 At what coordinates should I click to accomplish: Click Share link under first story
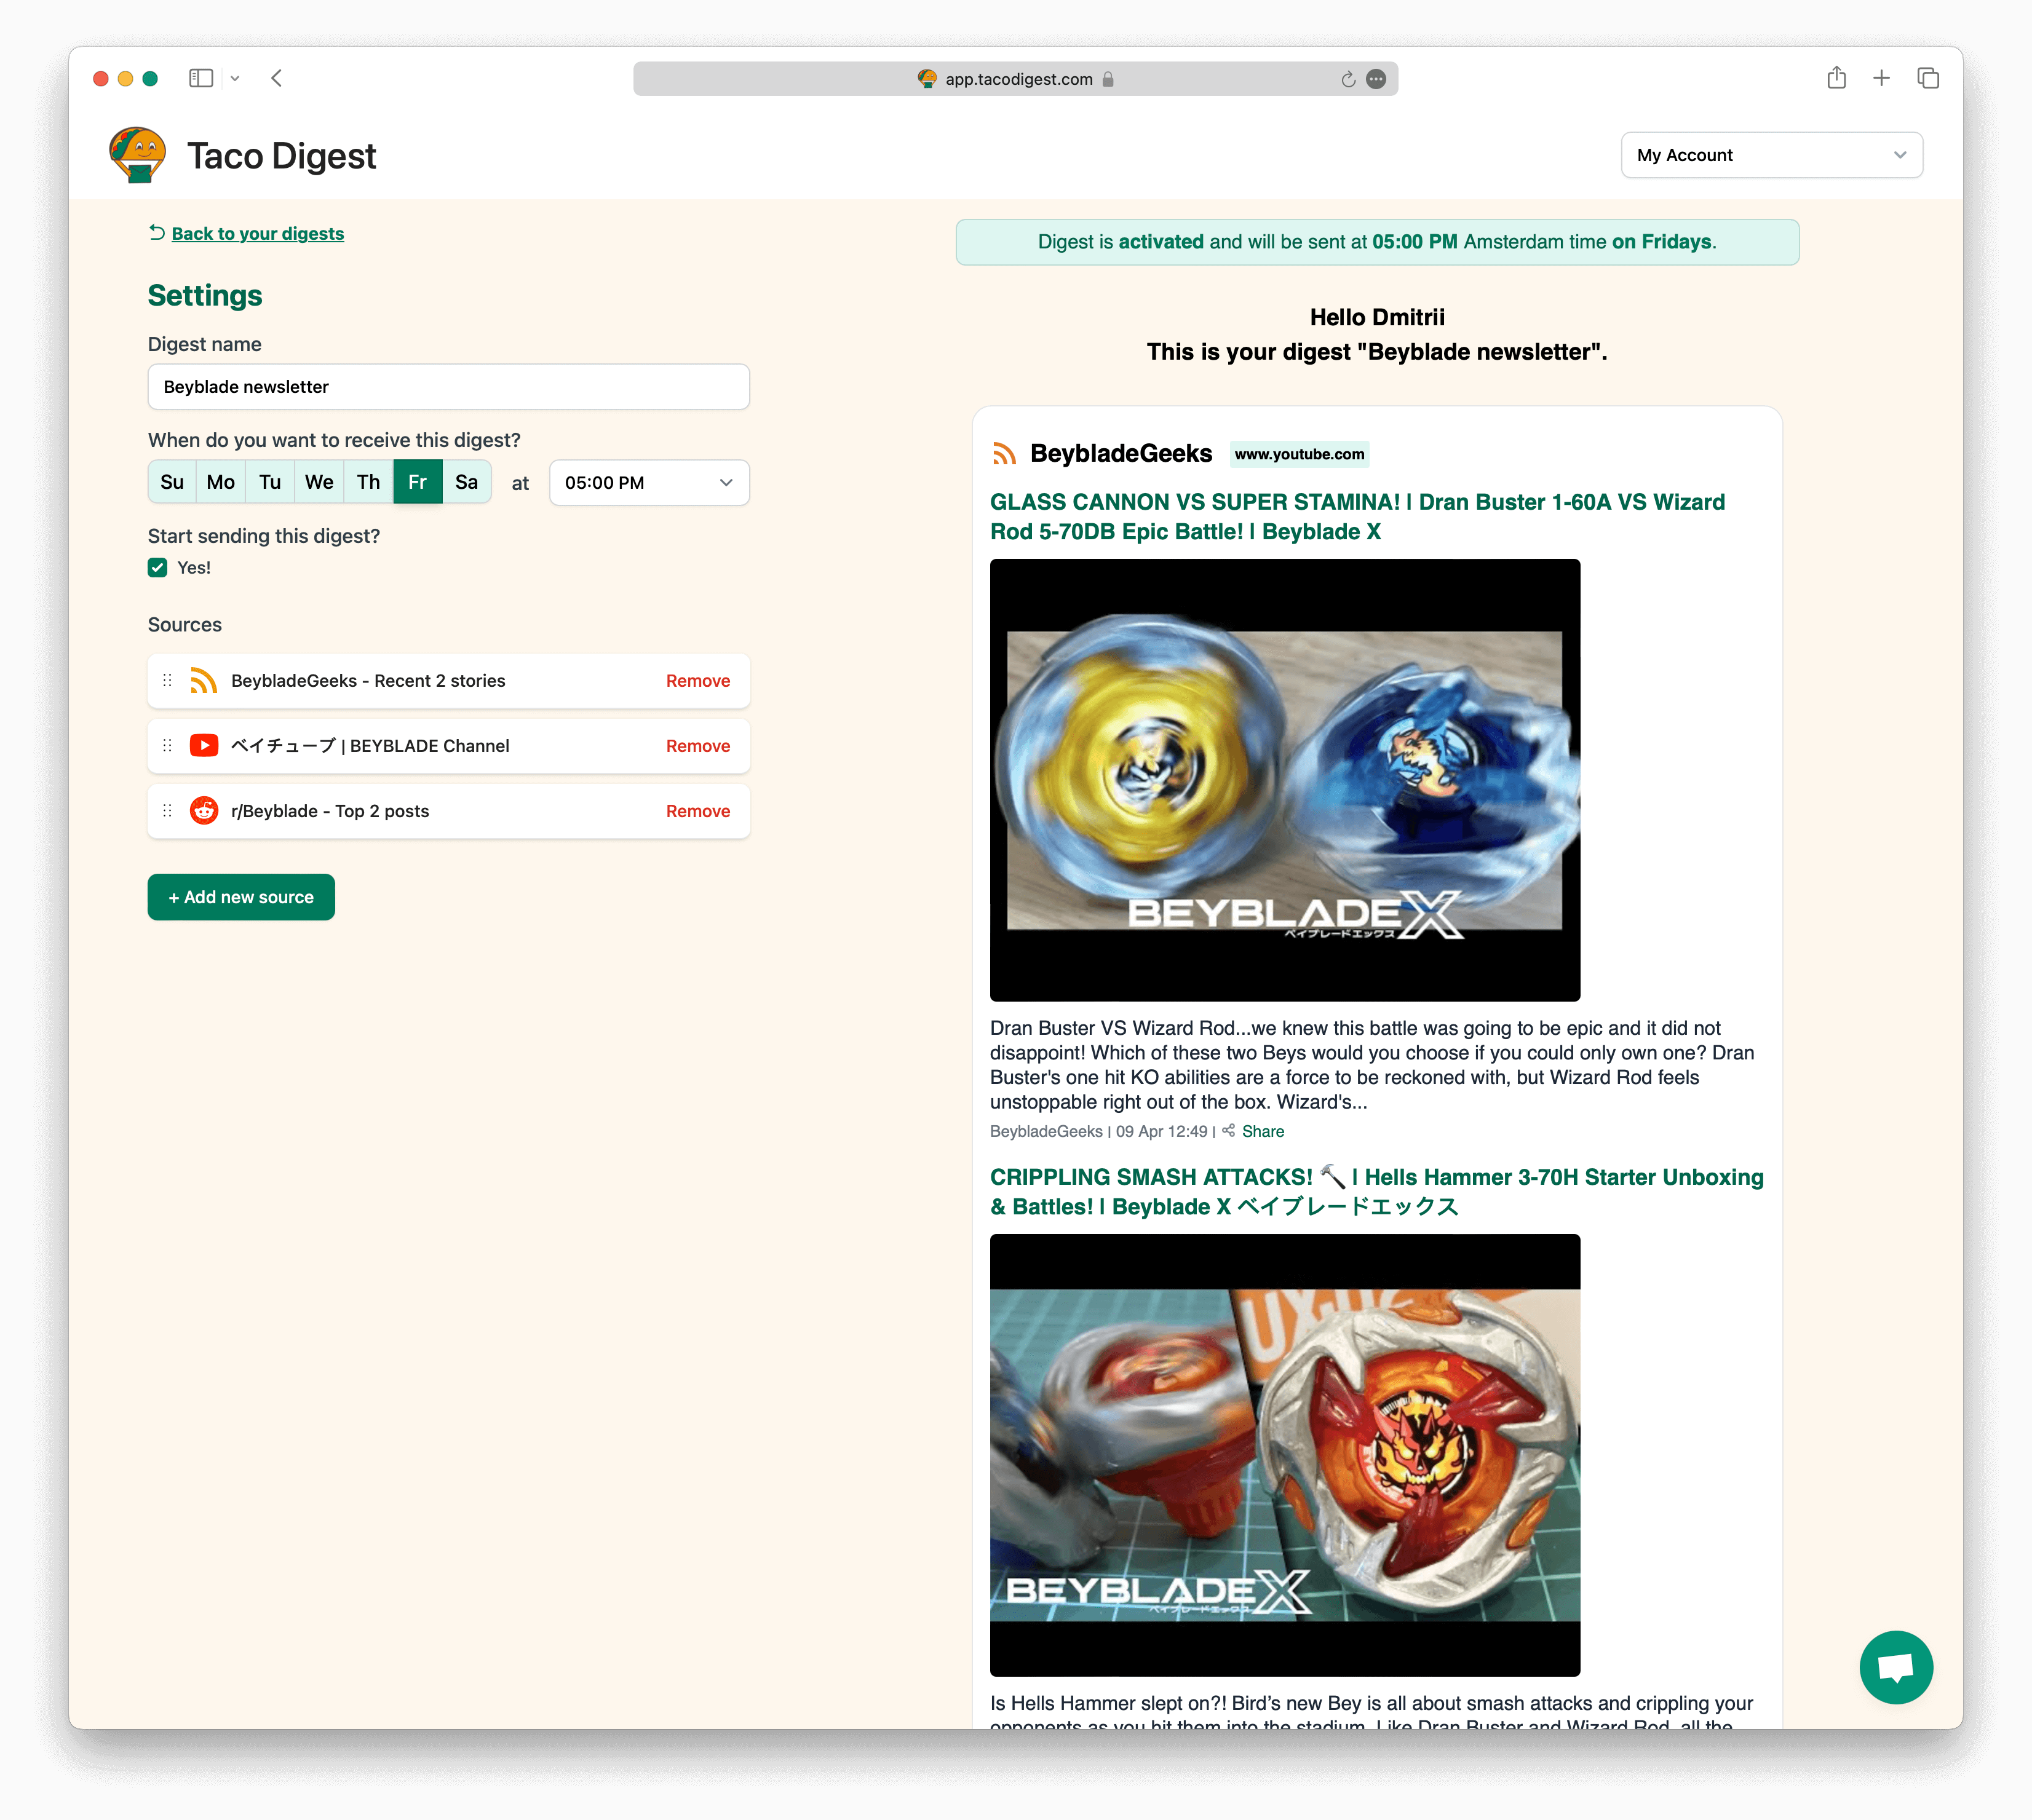click(1262, 1131)
